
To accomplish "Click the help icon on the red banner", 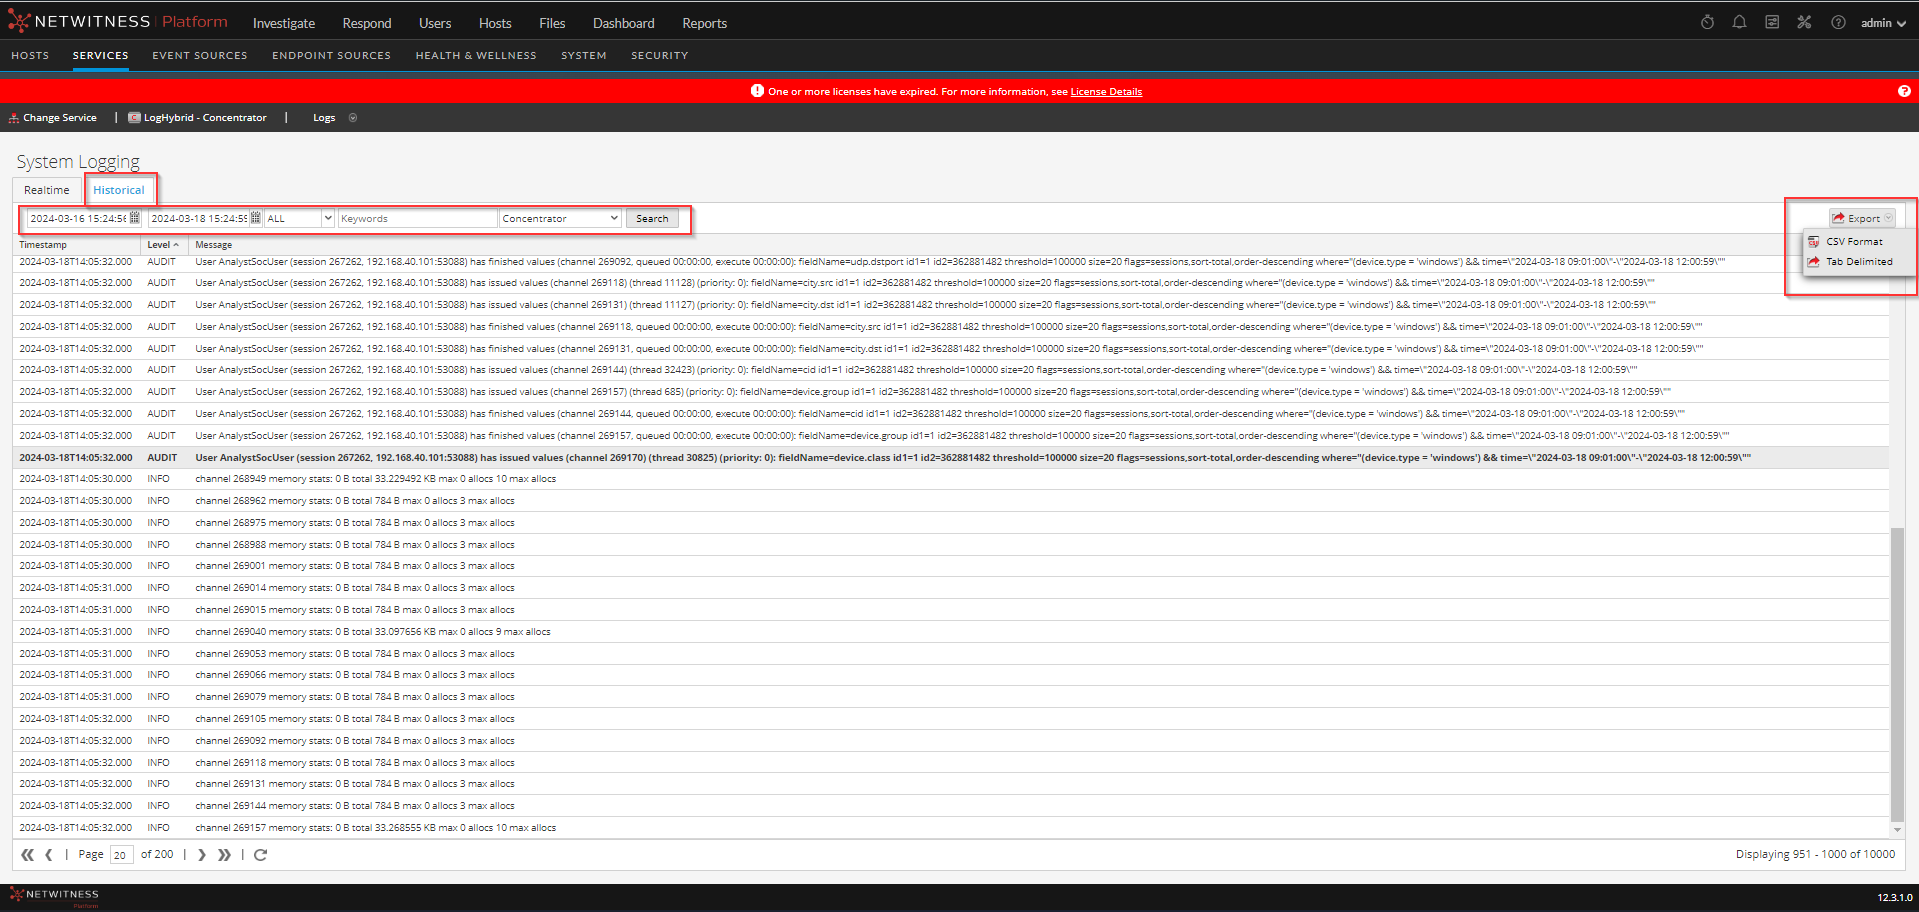I will [1904, 91].
